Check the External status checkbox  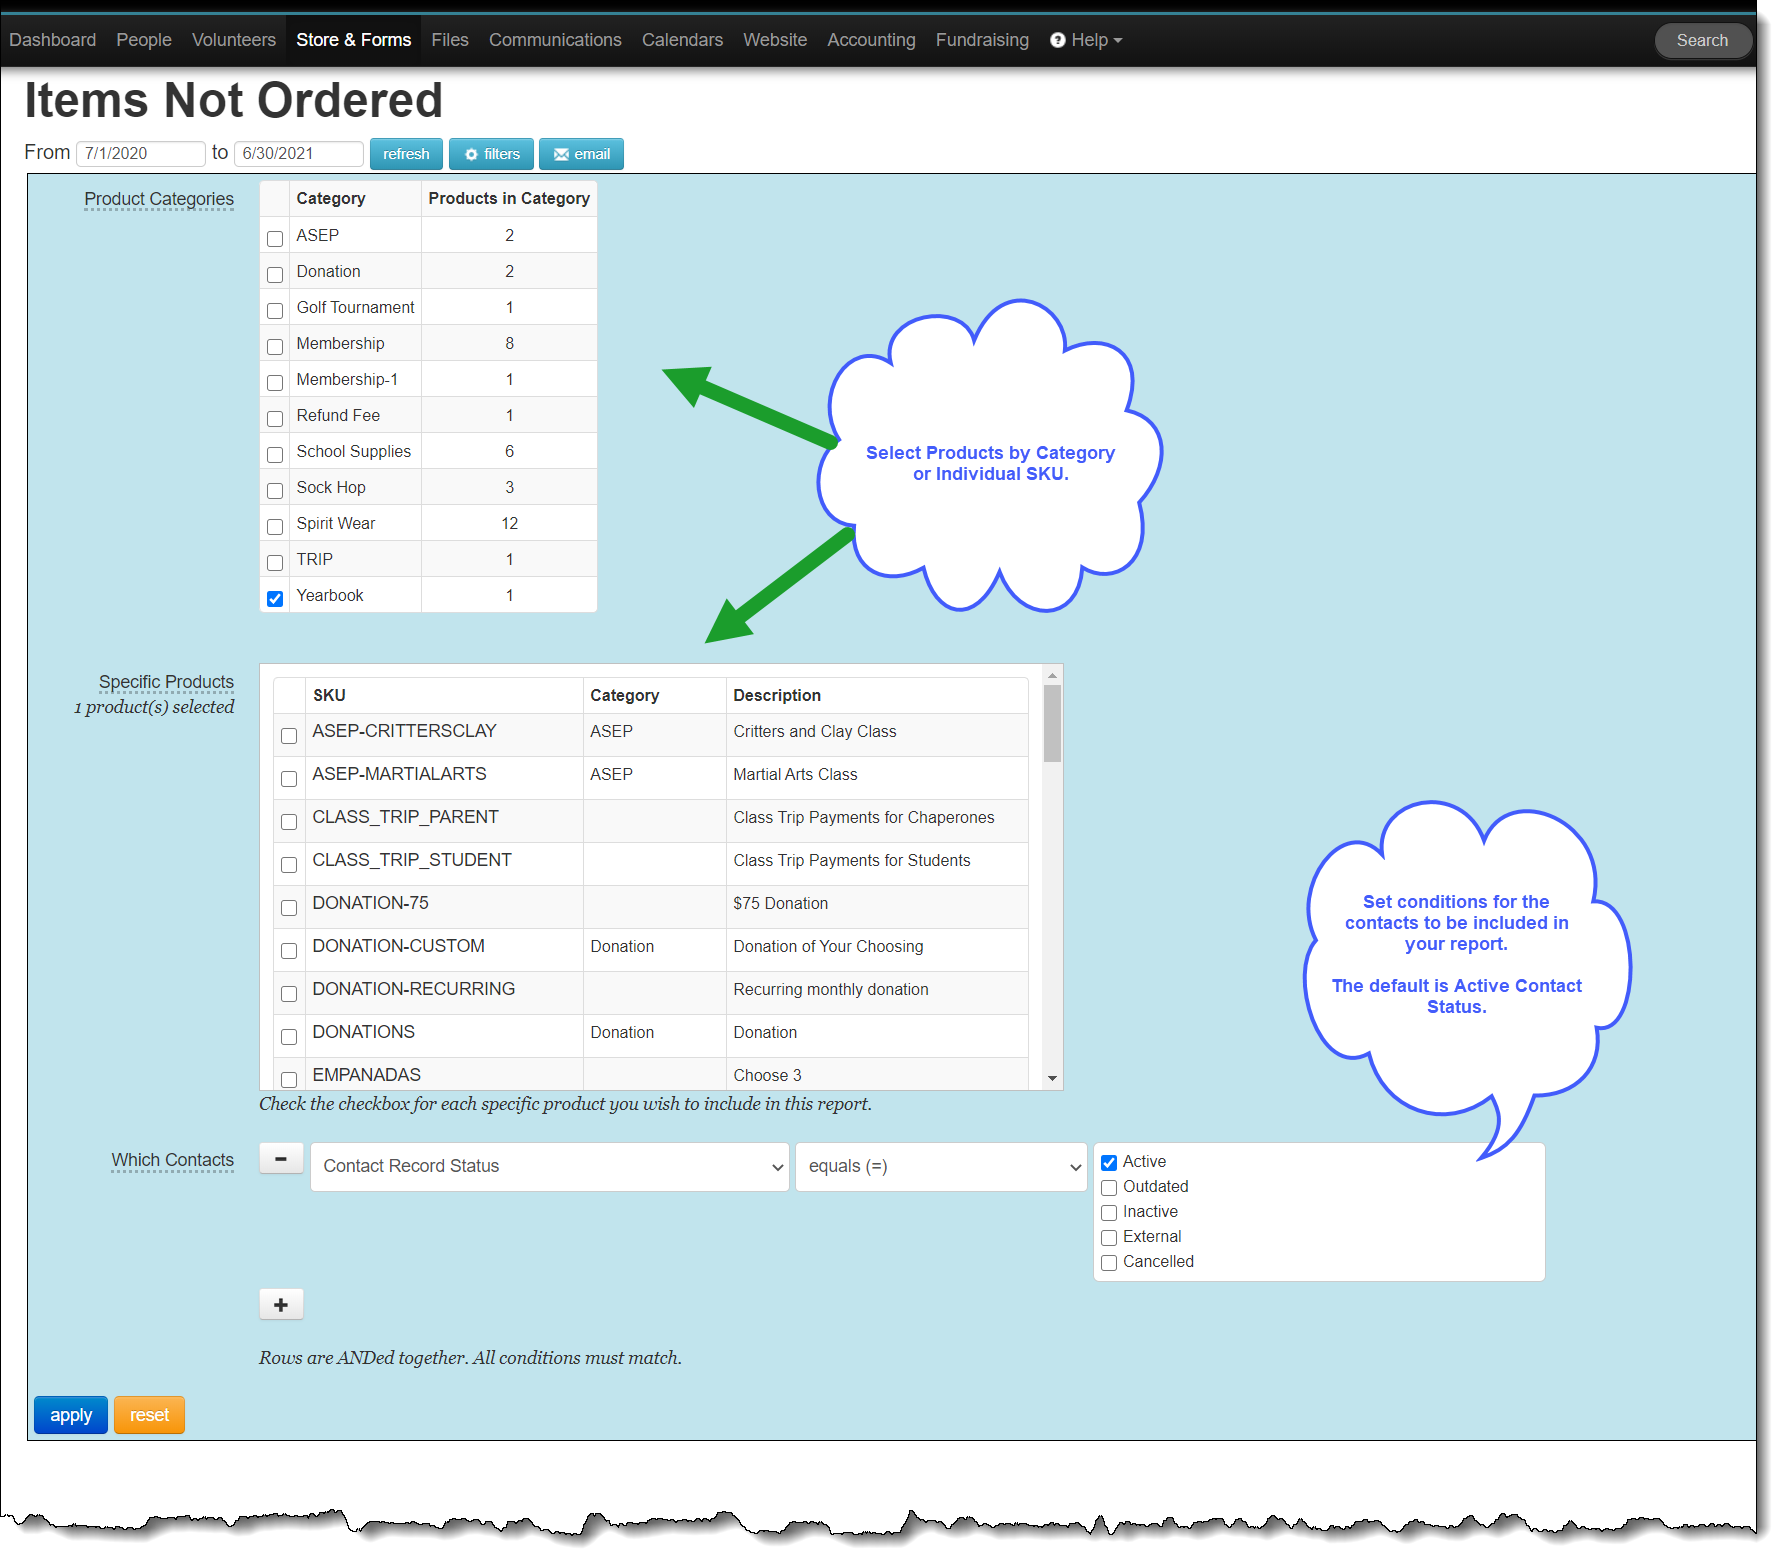1109,1238
